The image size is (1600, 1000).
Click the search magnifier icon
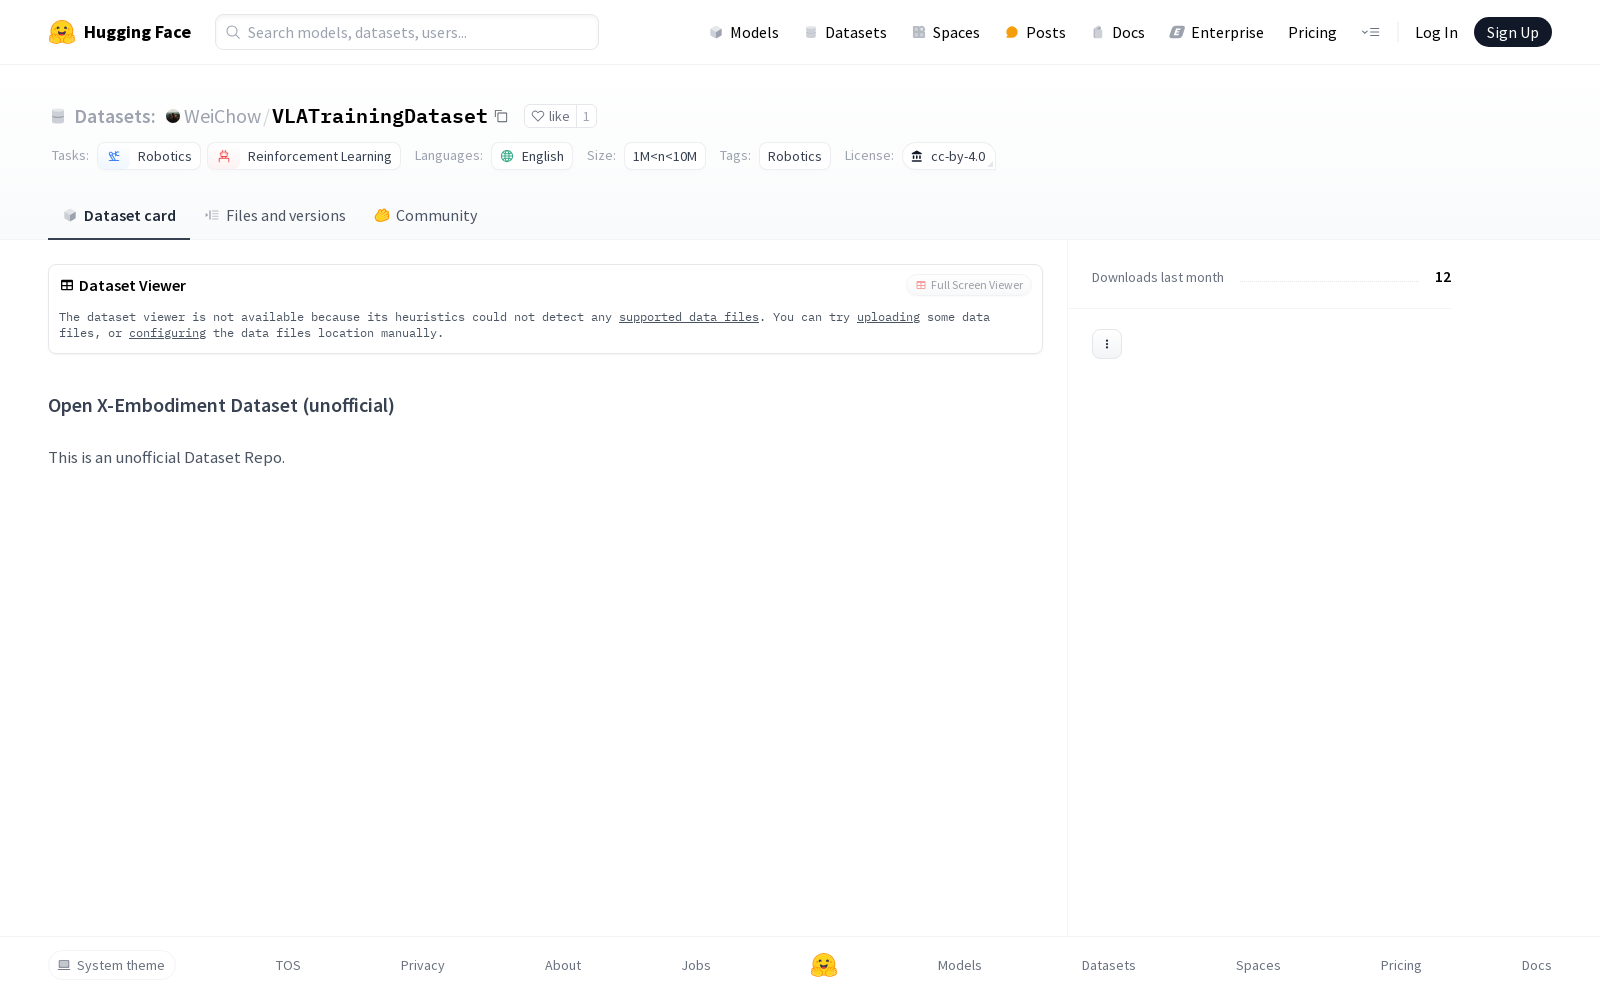coord(233,32)
